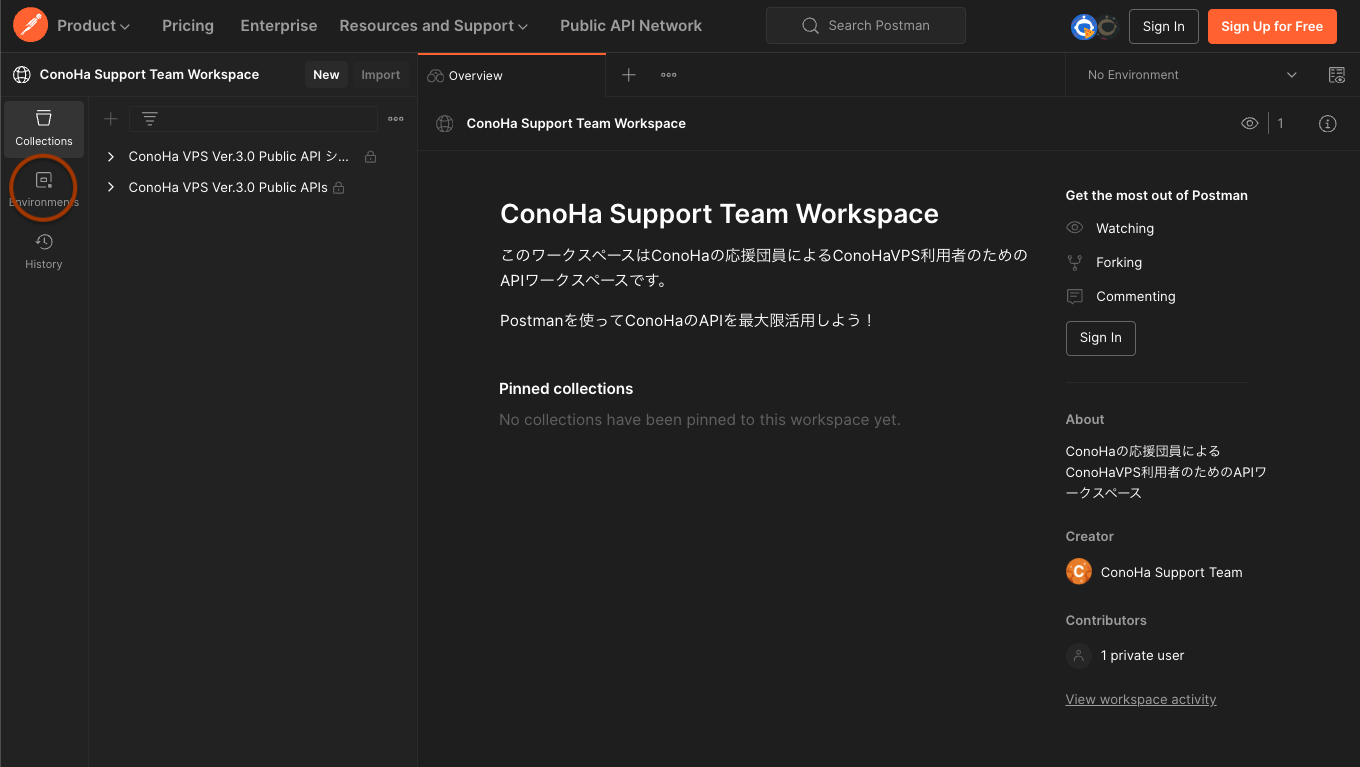Click Sign In button under Commenting
Image resolution: width=1360 pixels, height=767 pixels.
[x=1101, y=338]
